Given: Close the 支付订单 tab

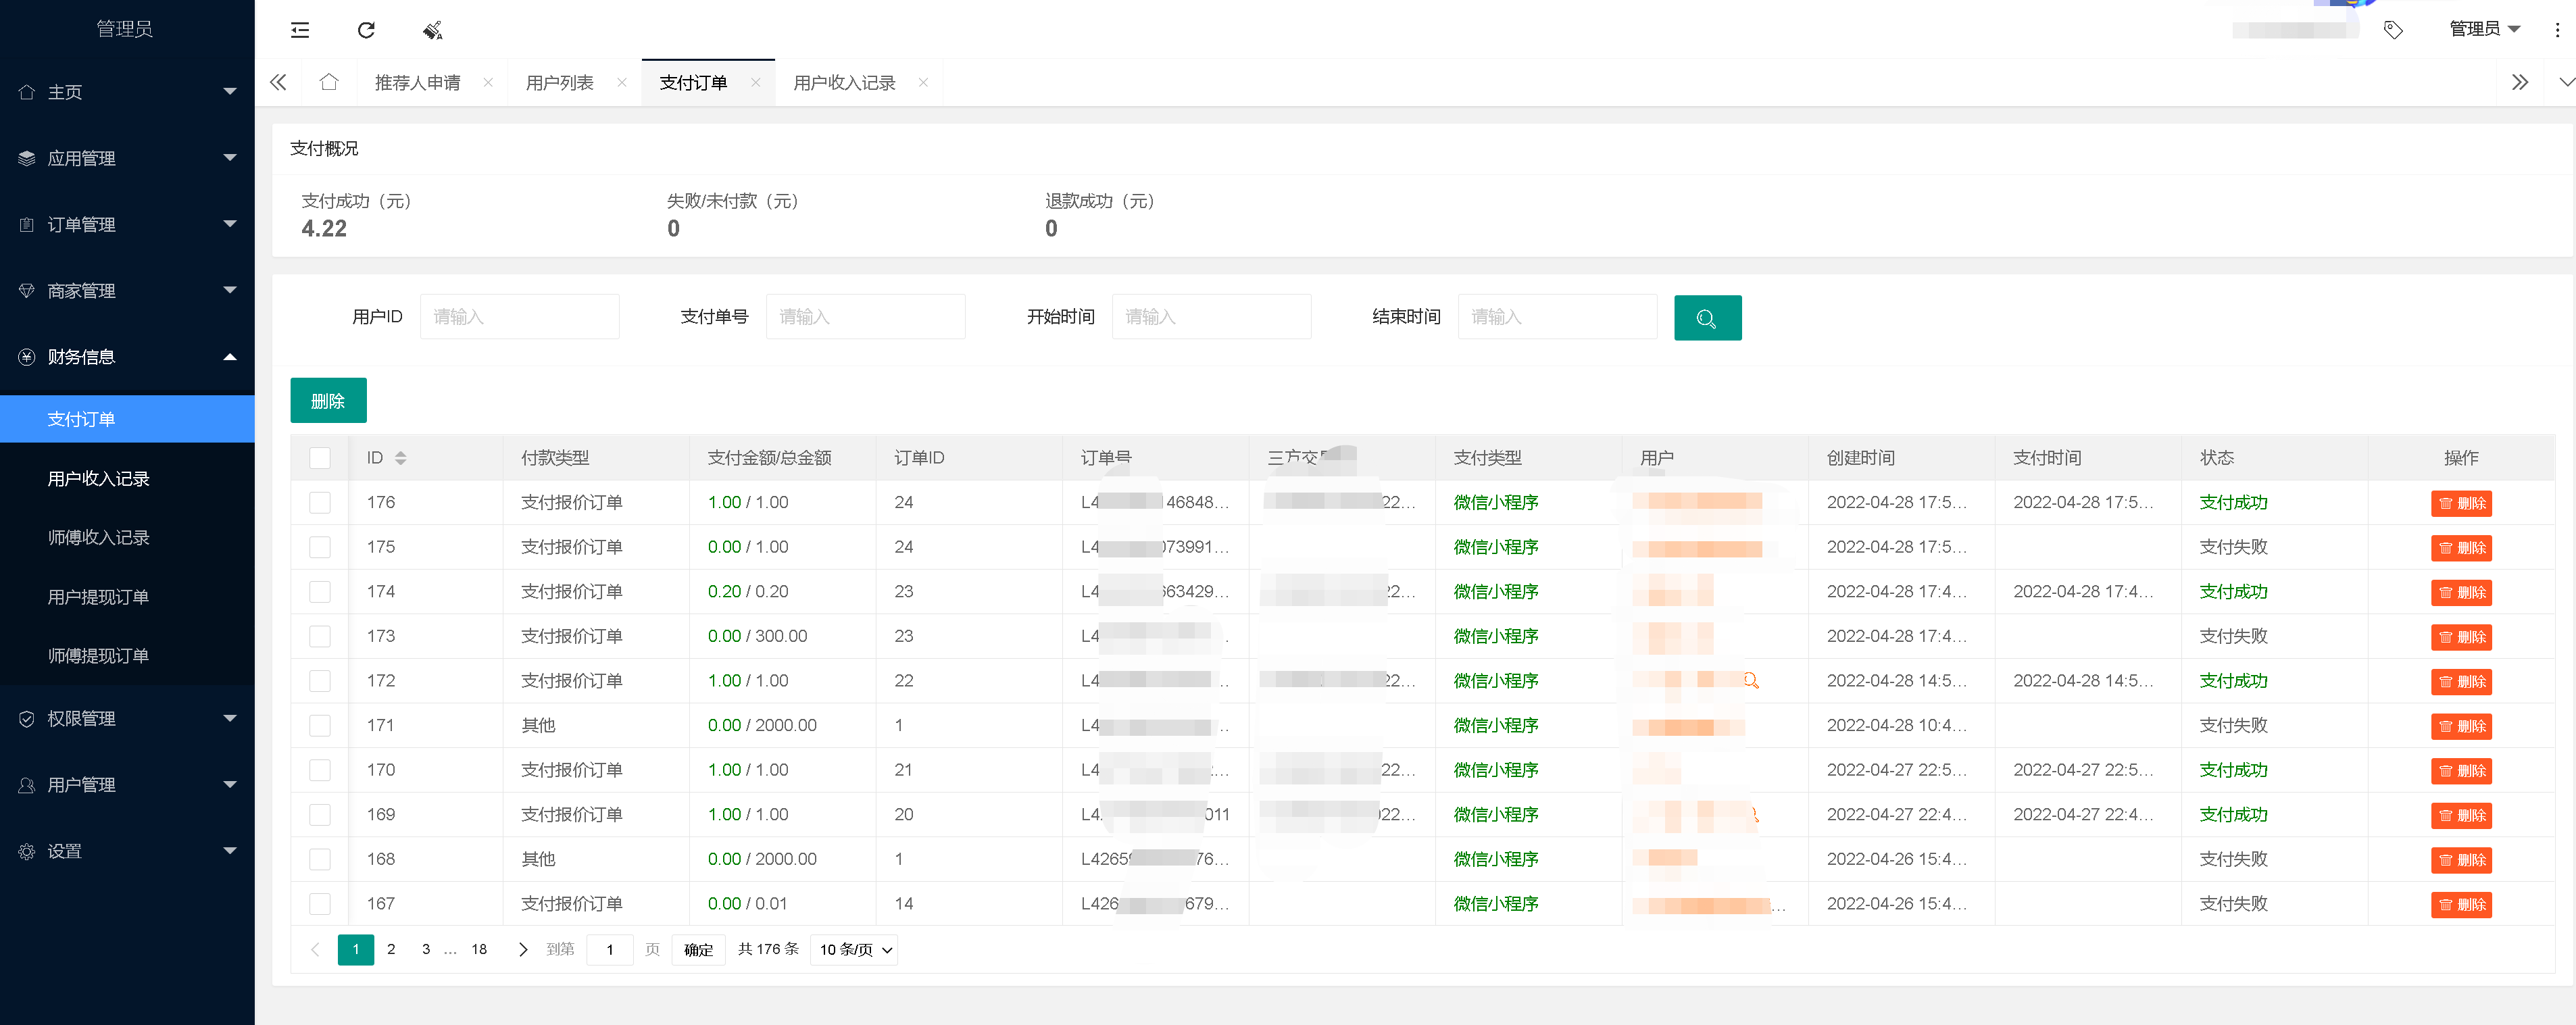Looking at the screenshot, I should coord(756,83).
